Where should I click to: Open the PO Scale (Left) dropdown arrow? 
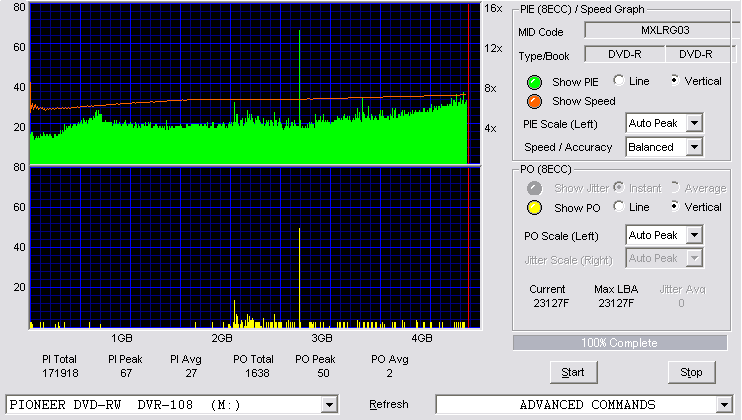[x=694, y=235]
